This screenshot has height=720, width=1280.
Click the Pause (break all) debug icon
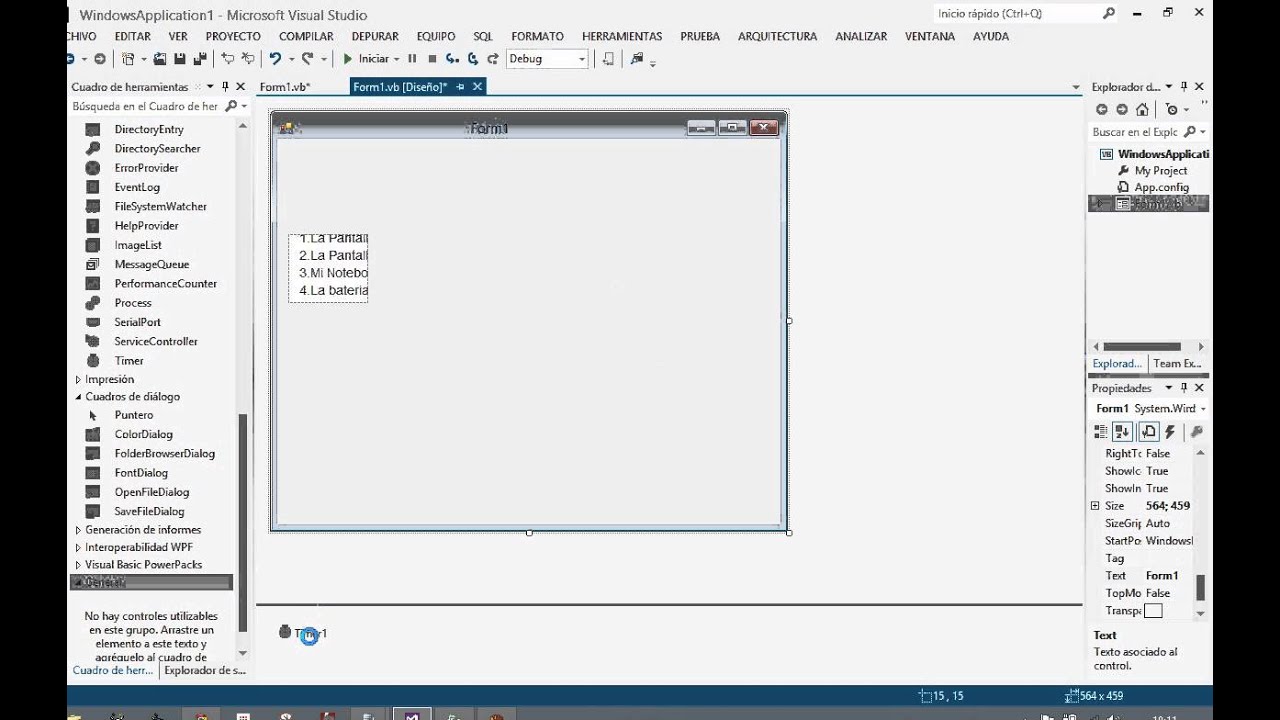[412, 59]
